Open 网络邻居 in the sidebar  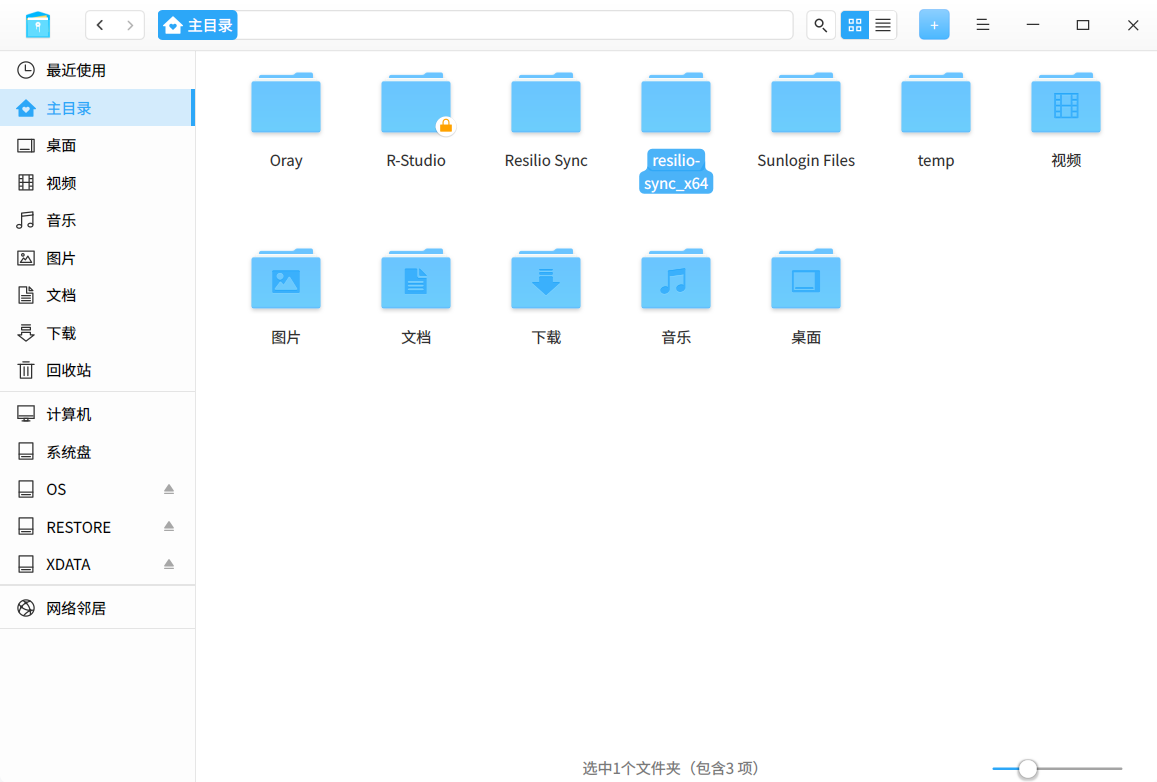pyautogui.click(x=97, y=608)
